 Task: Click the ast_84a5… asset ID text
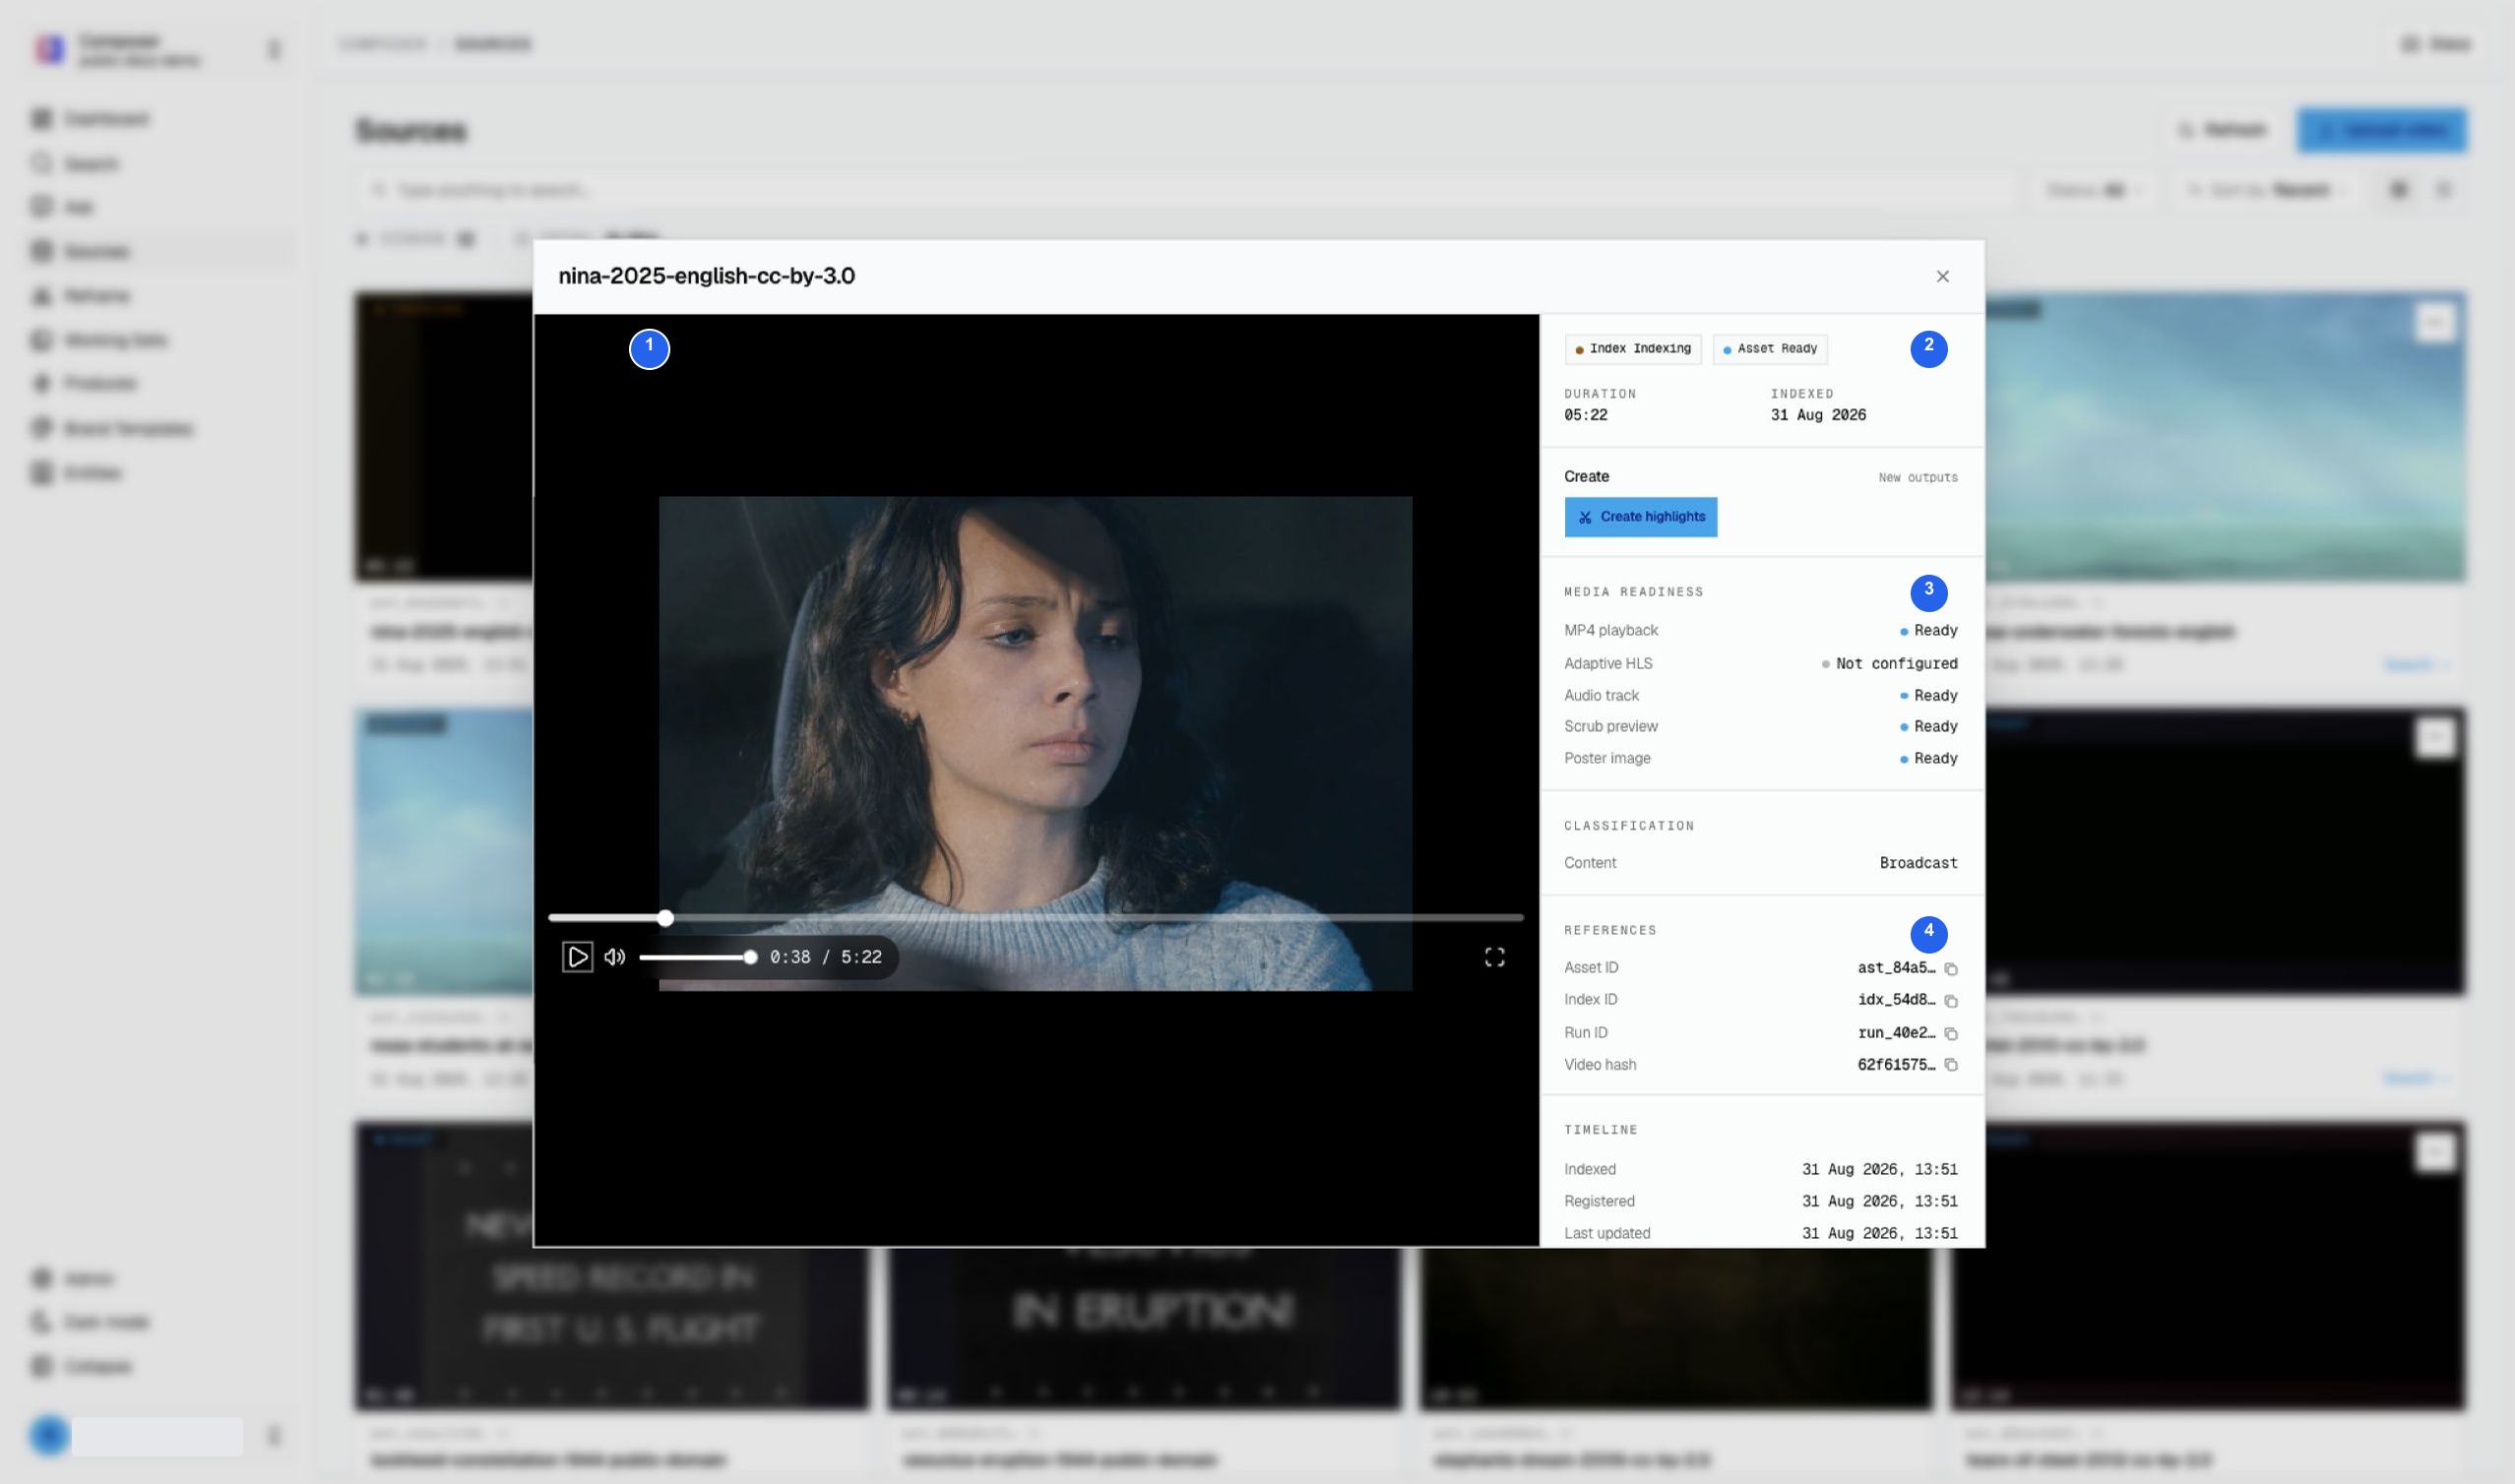1896,968
